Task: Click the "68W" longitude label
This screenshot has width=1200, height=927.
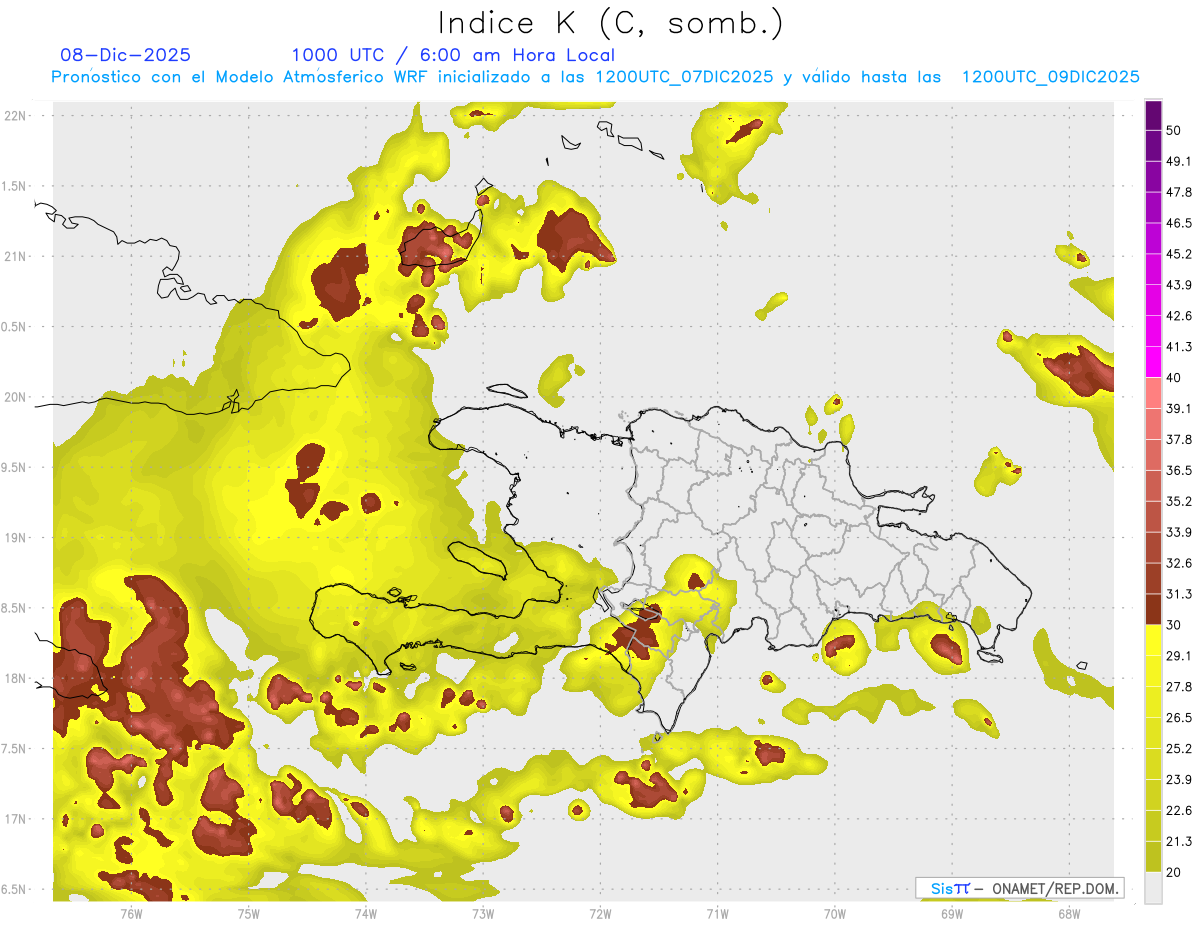Action: pyautogui.click(x=1068, y=913)
